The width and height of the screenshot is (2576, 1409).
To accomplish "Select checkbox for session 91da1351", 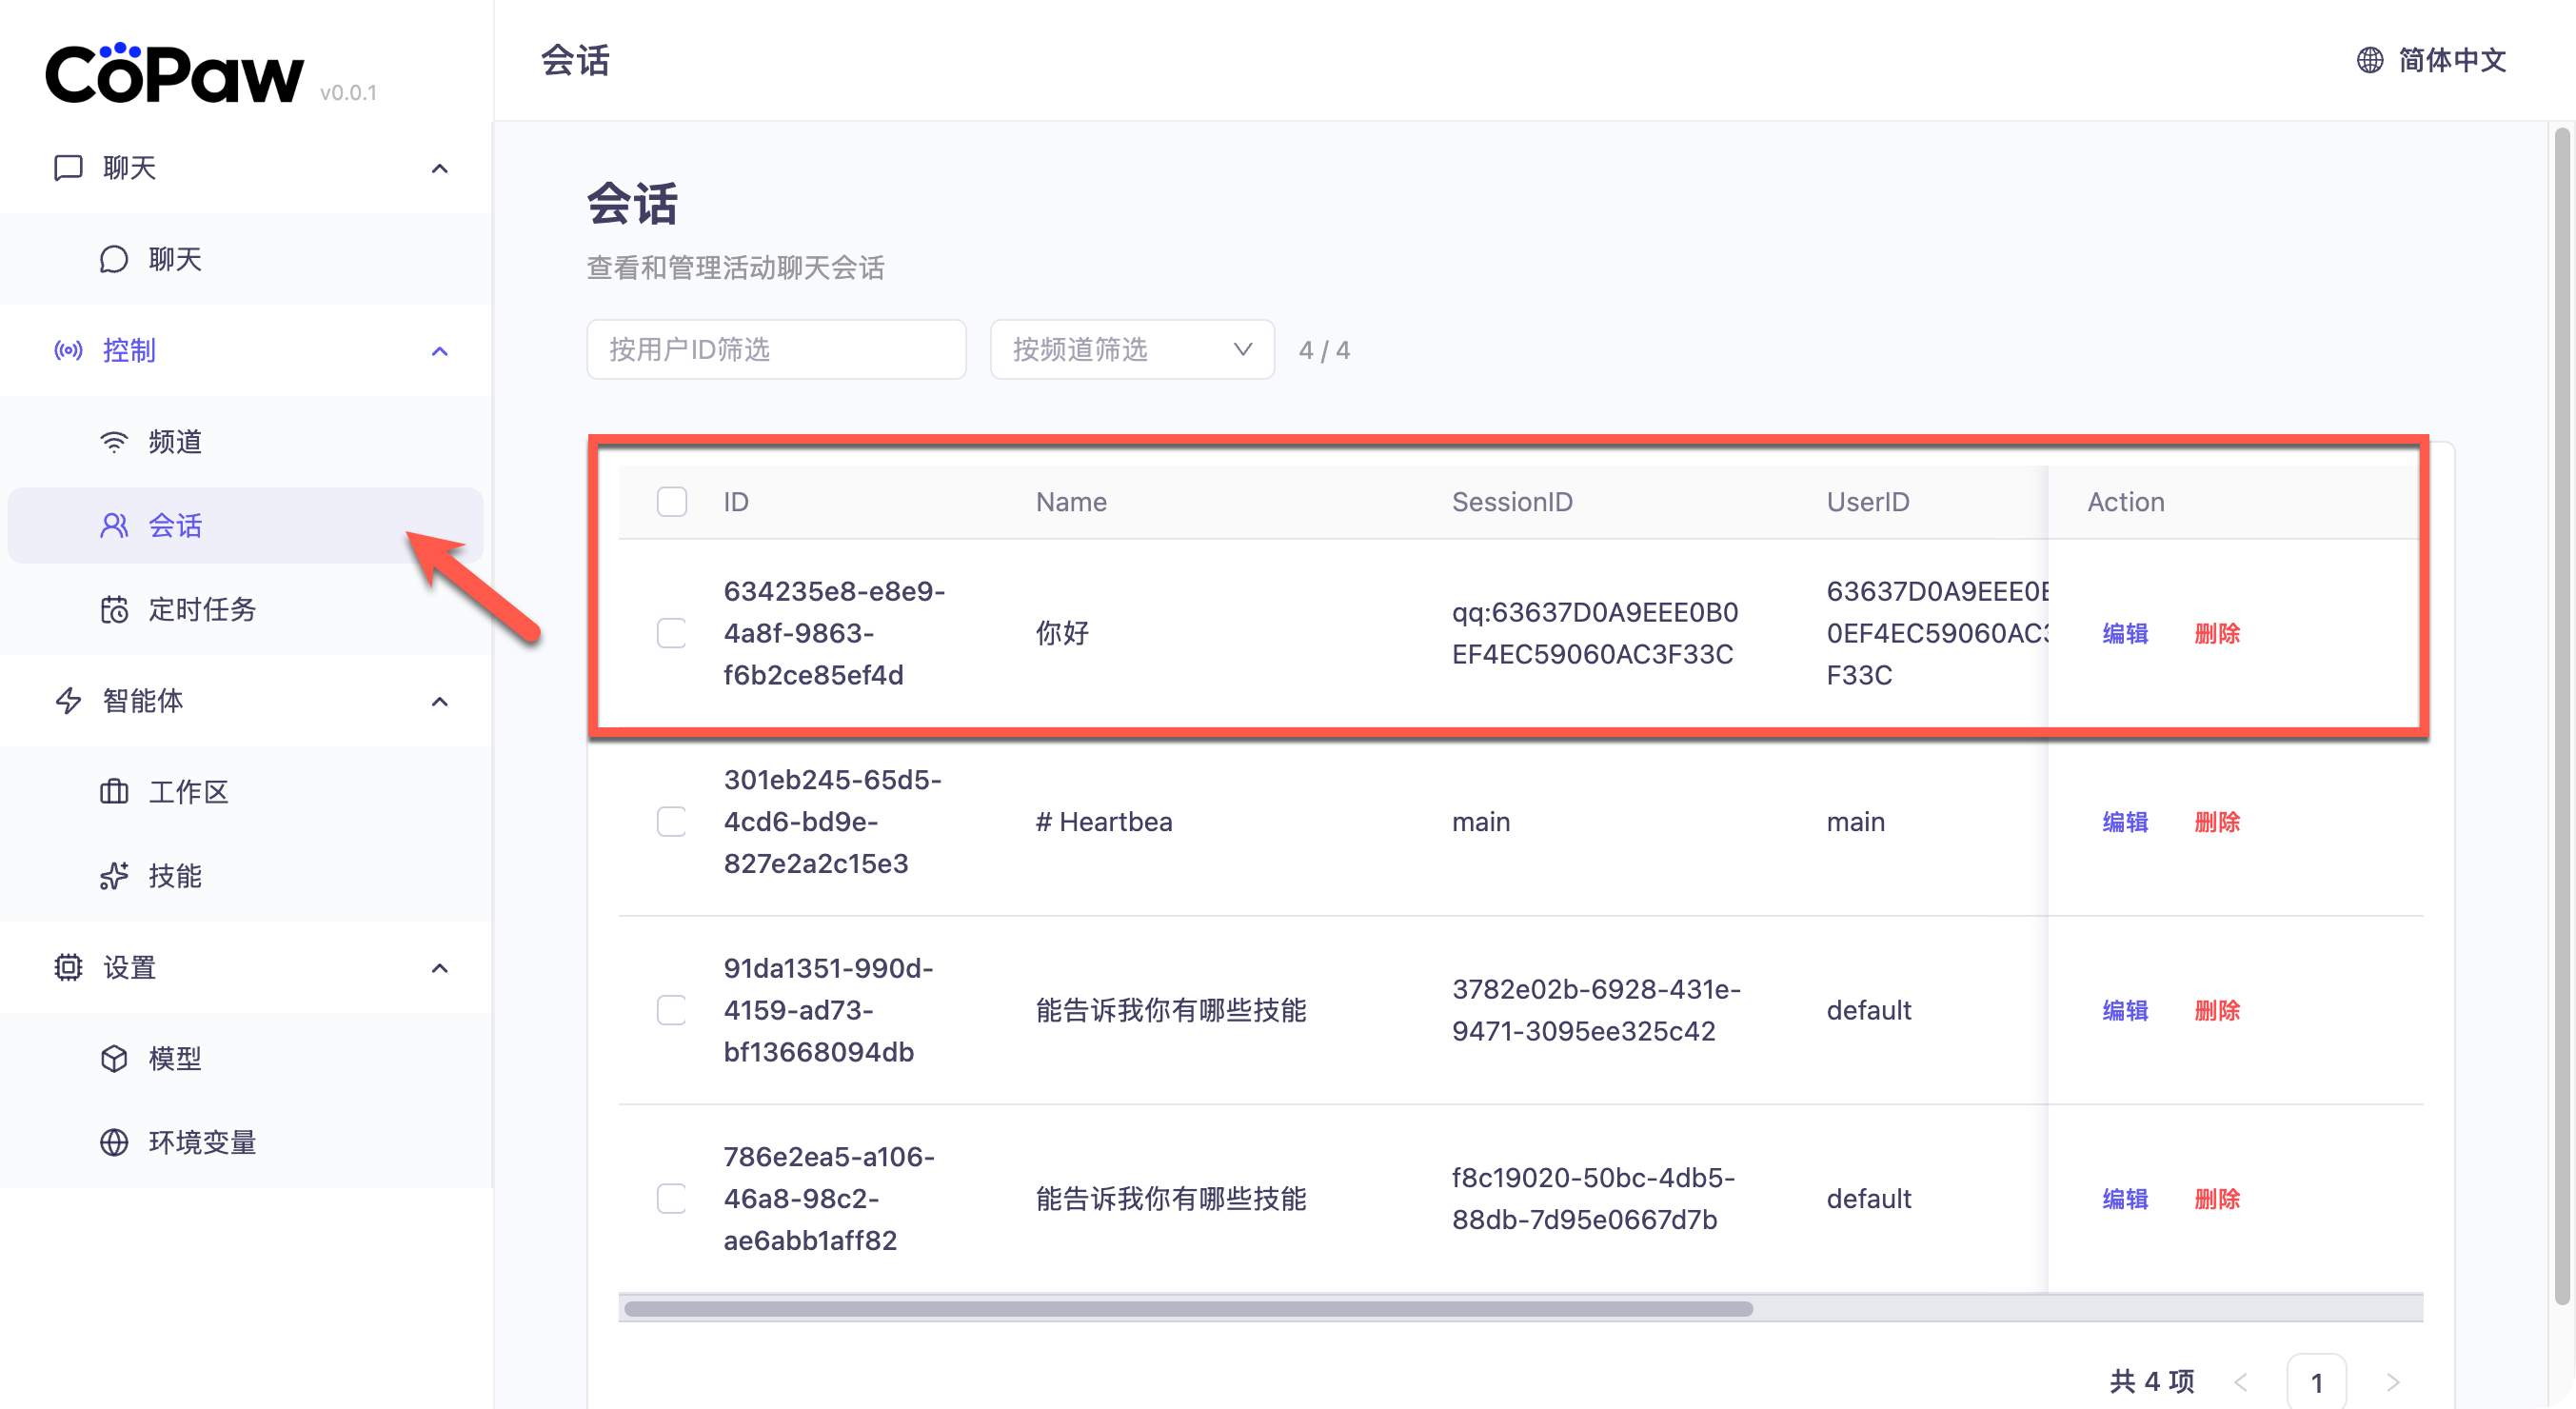I will click(x=671, y=1010).
